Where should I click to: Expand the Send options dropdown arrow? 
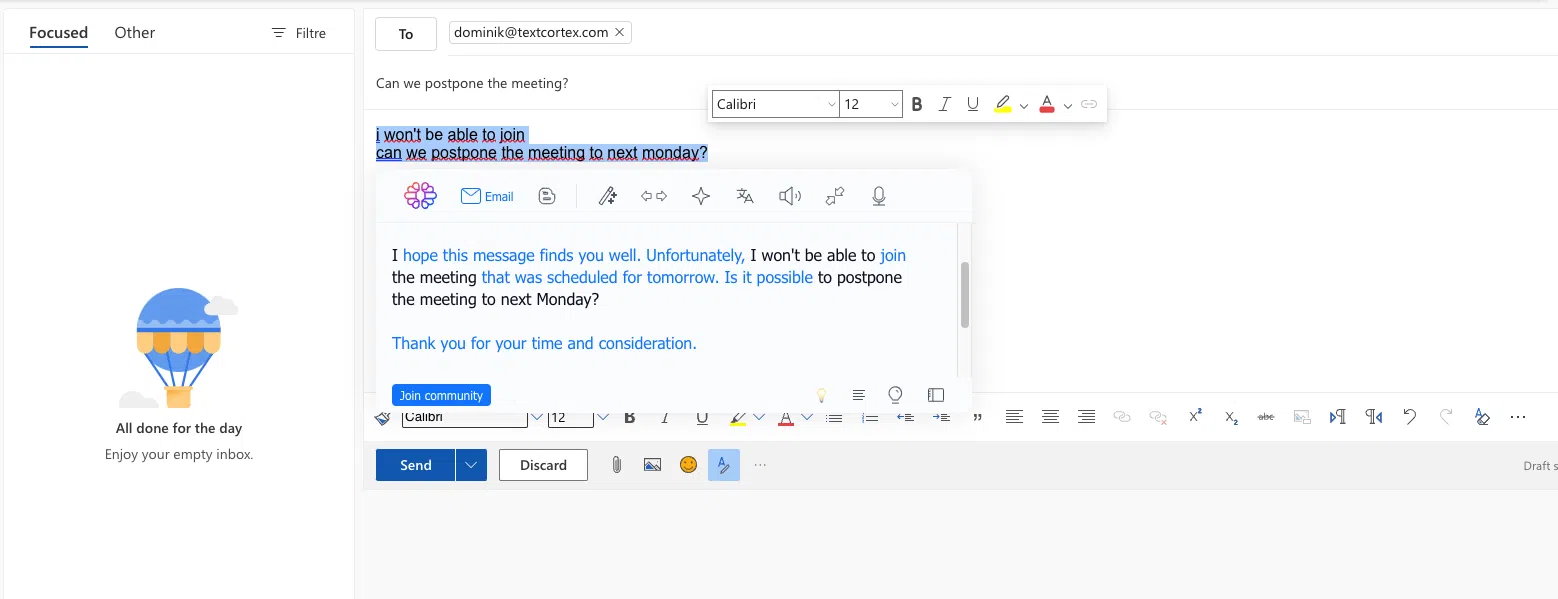[x=471, y=465]
